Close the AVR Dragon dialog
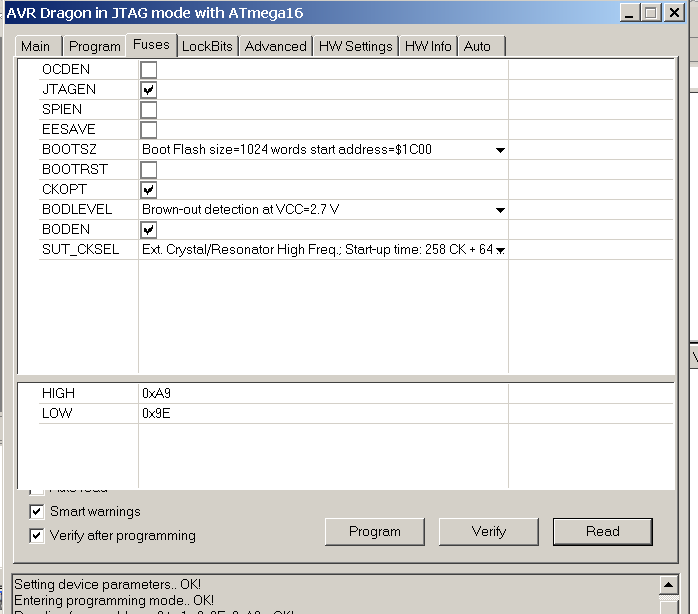The image size is (698, 614). (x=674, y=13)
